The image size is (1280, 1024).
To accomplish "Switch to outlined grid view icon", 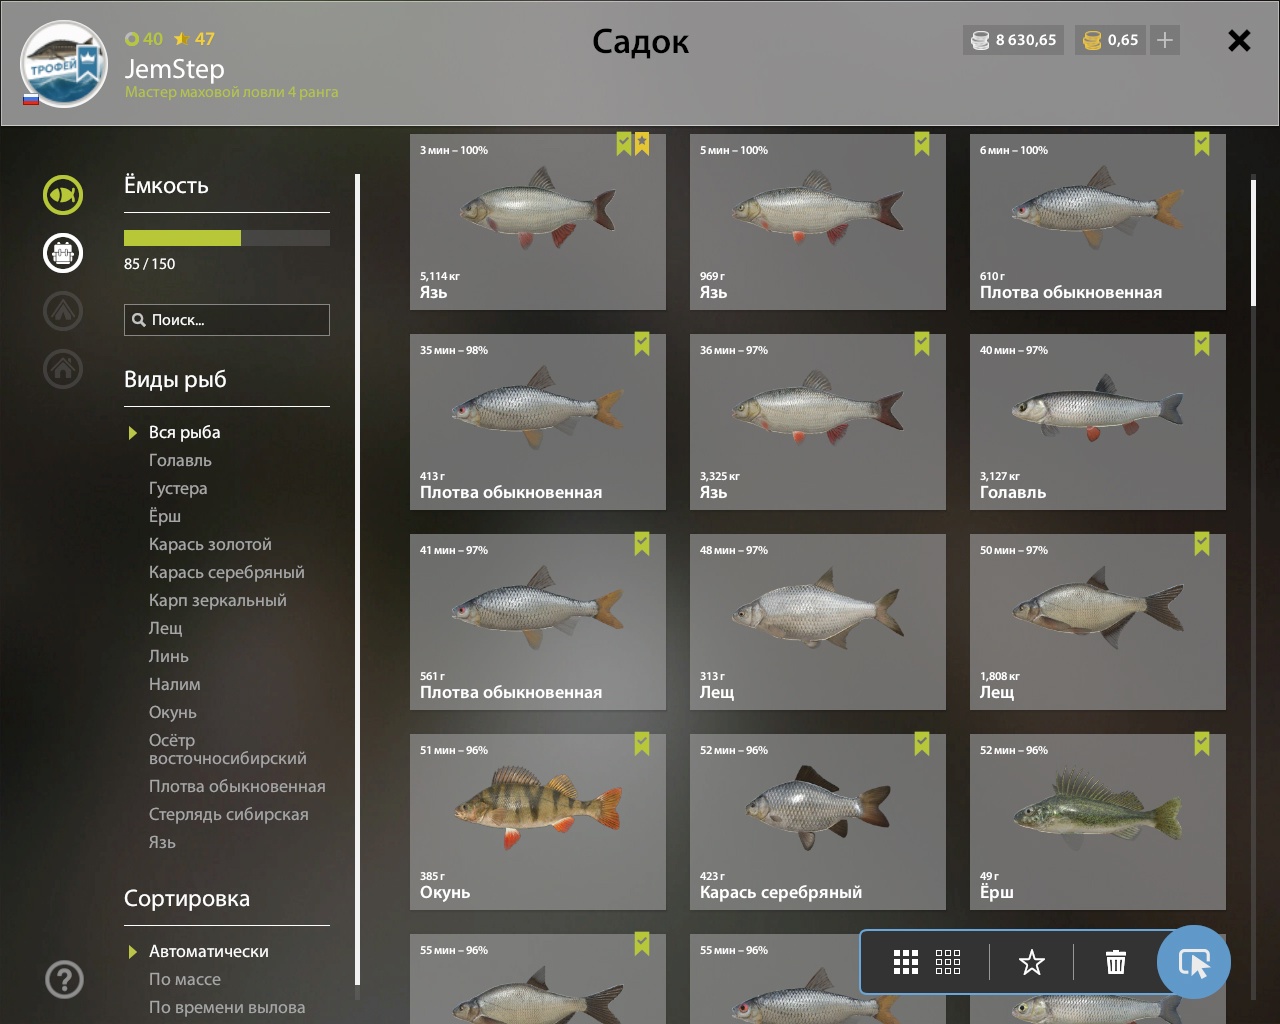I will pyautogui.click(x=948, y=963).
